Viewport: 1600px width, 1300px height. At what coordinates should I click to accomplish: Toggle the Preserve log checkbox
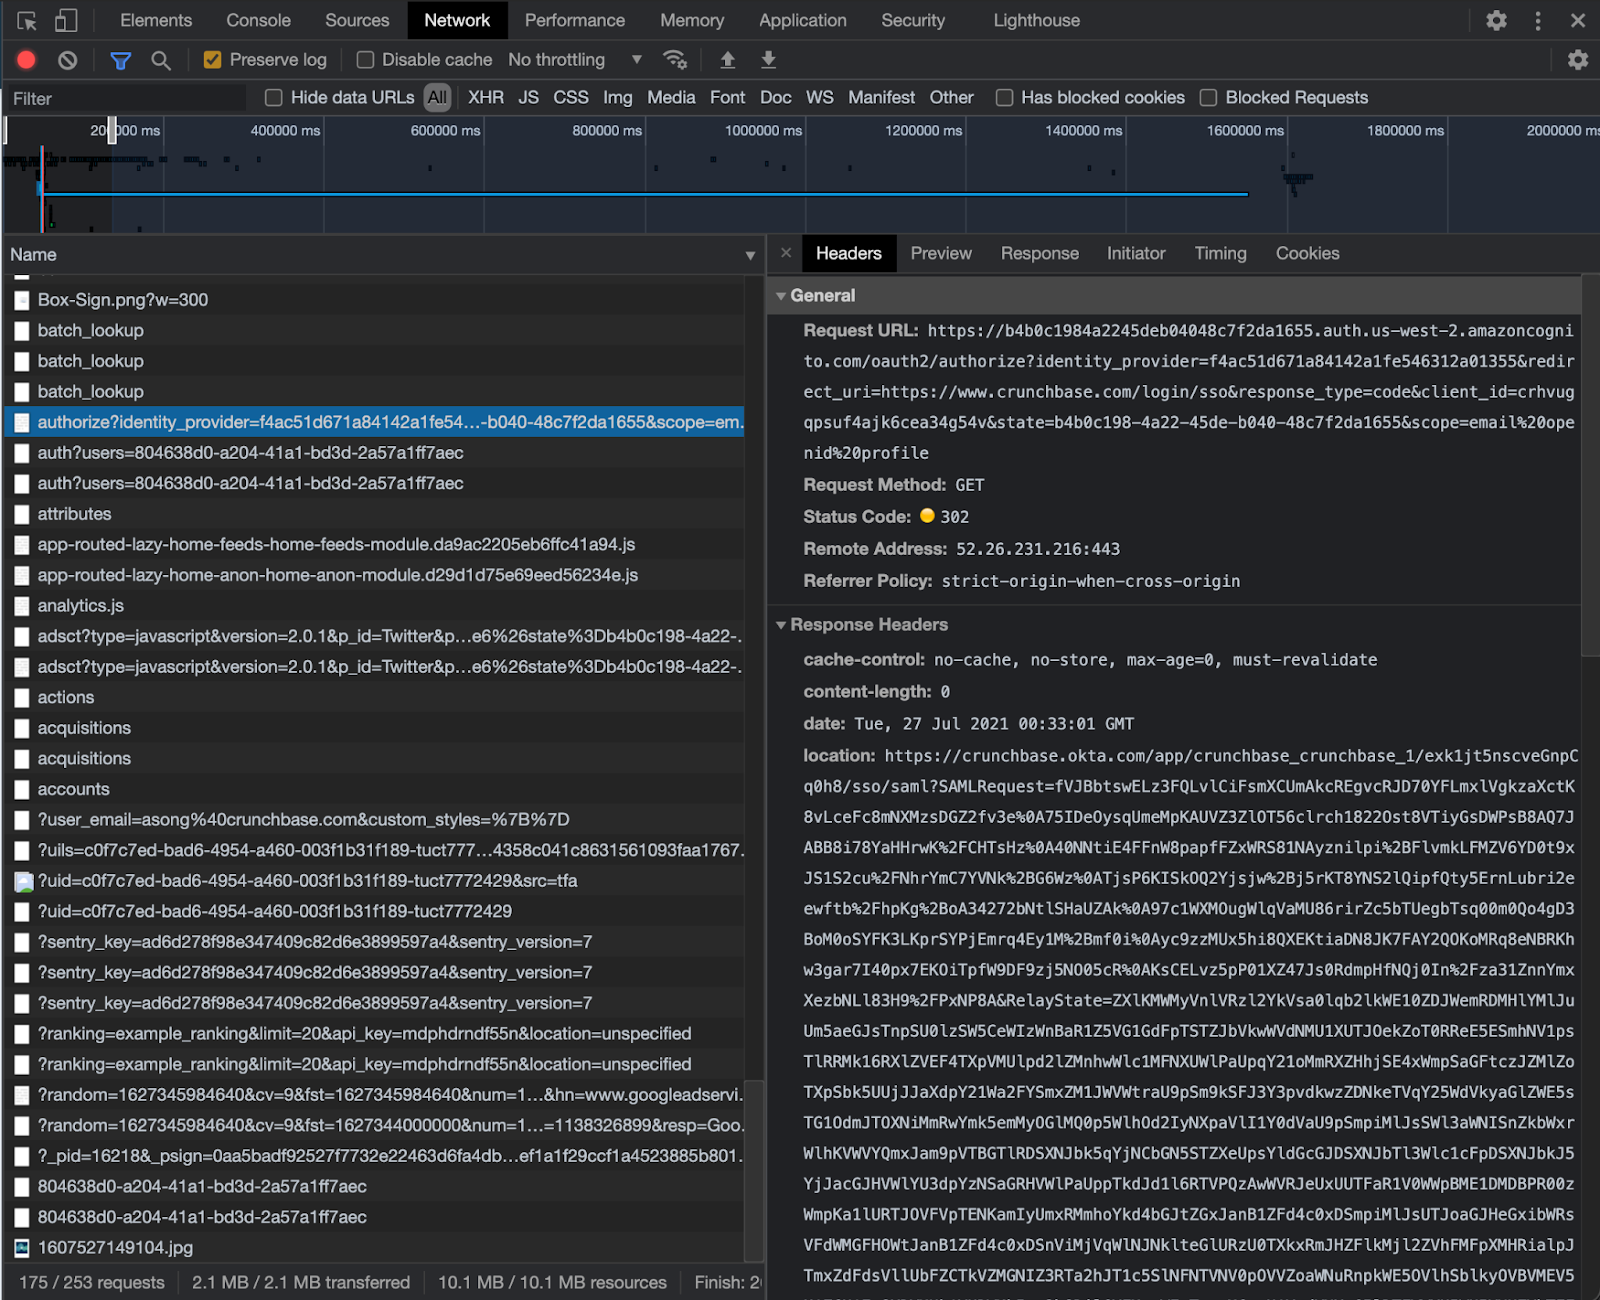[212, 60]
